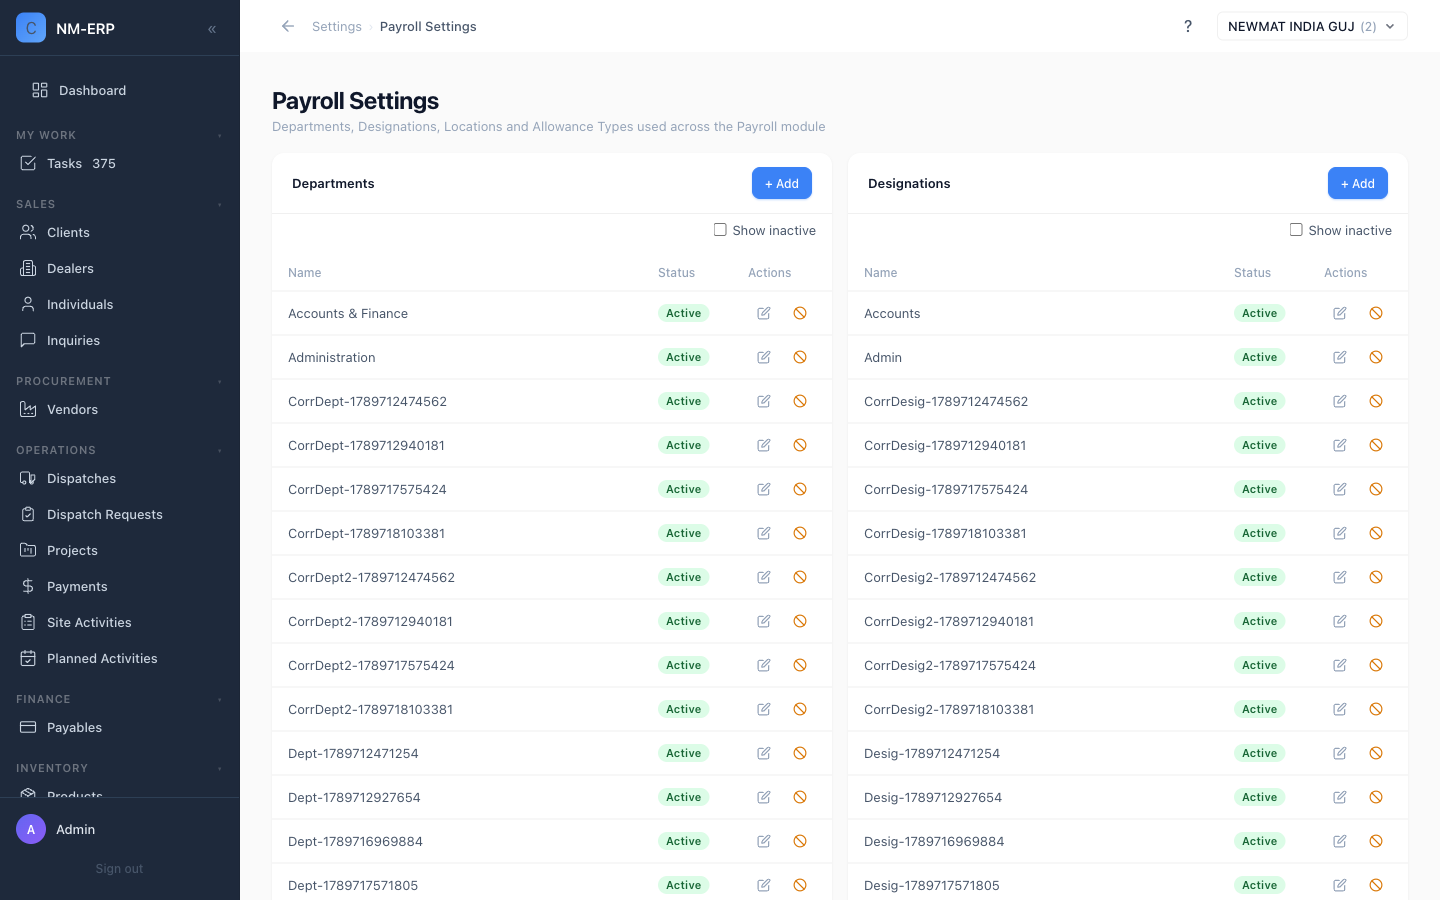The height and width of the screenshot is (900, 1440).
Task: Edit the Accounts & Finance department
Action: 764,313
